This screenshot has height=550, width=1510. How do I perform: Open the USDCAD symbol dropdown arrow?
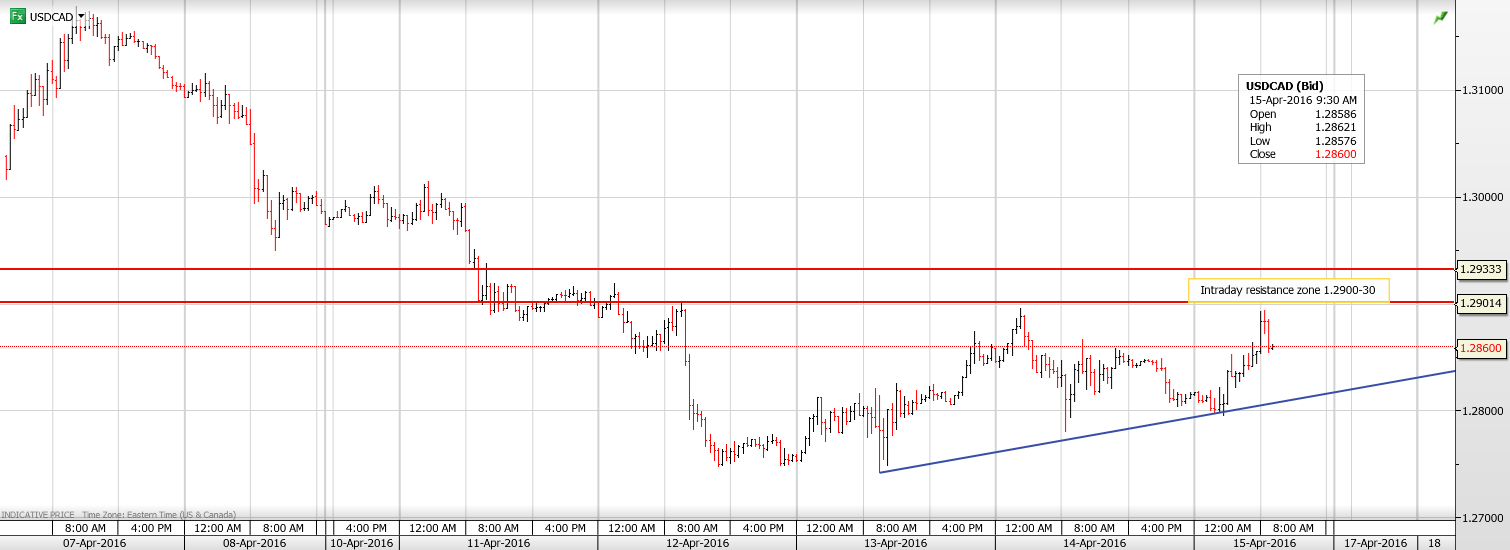(x=81, y=16)
